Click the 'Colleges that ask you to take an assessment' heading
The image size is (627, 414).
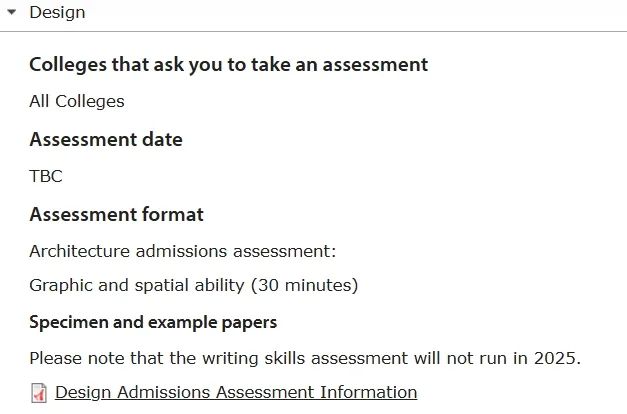click(228, 65)
